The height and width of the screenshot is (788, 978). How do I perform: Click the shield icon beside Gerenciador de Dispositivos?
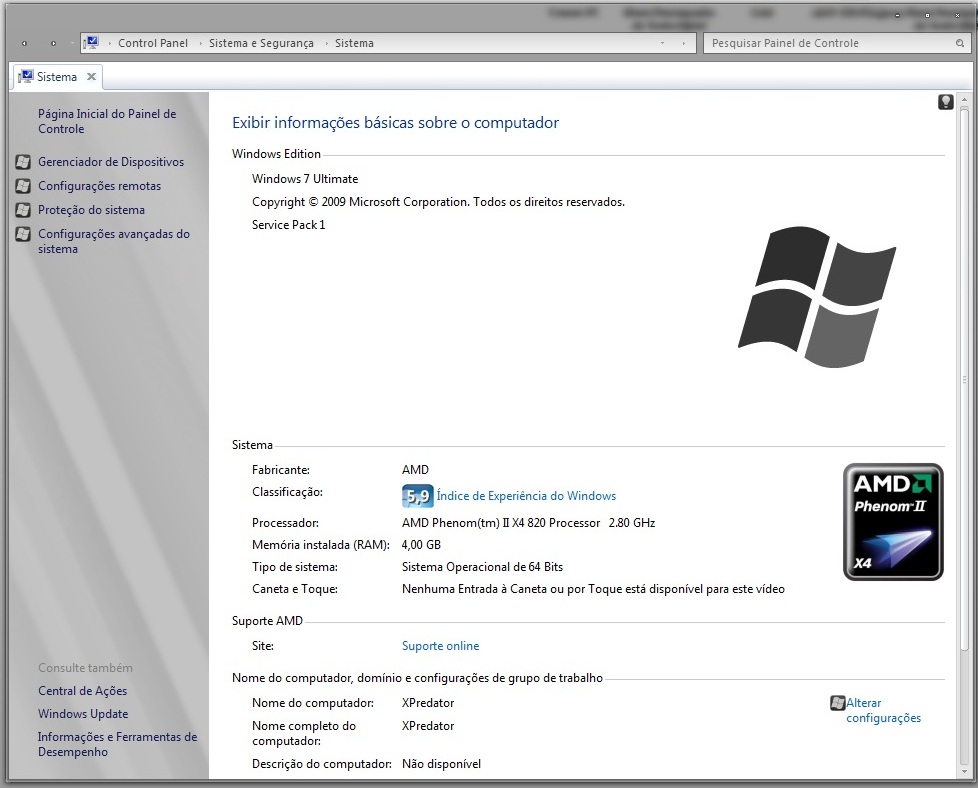coord(23,162)
